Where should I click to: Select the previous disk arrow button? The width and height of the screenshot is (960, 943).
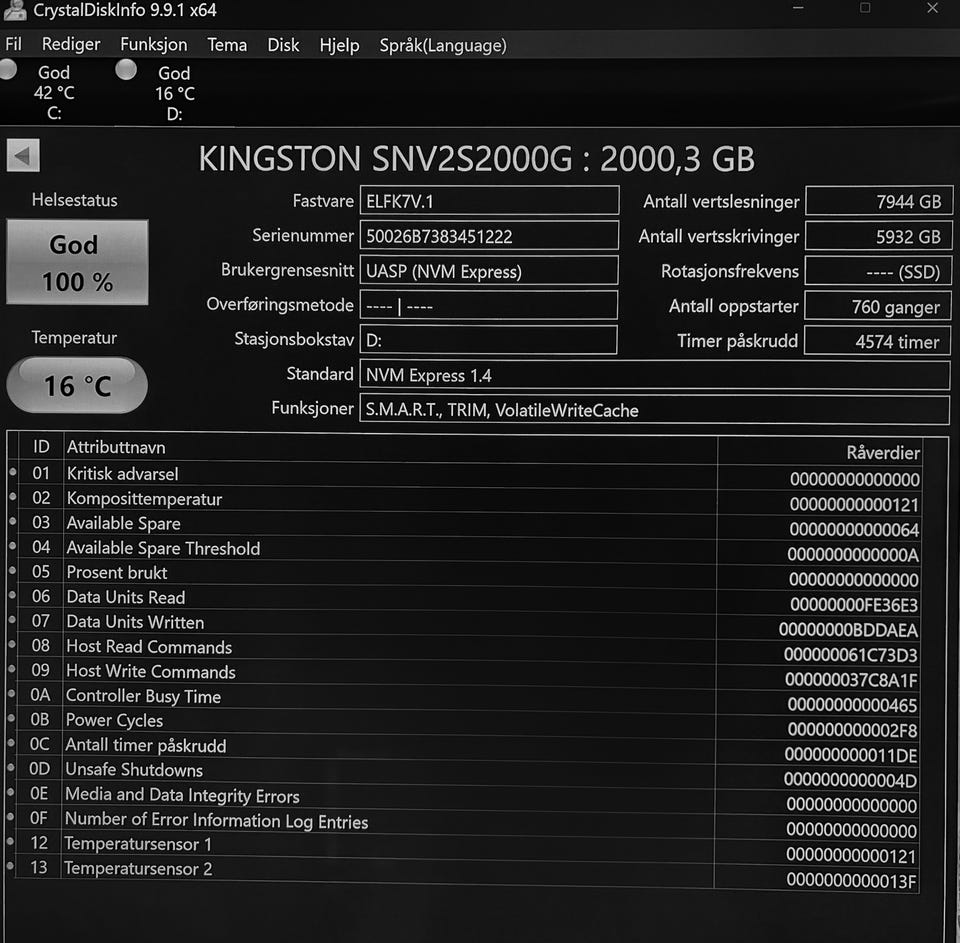coord(23,156)
